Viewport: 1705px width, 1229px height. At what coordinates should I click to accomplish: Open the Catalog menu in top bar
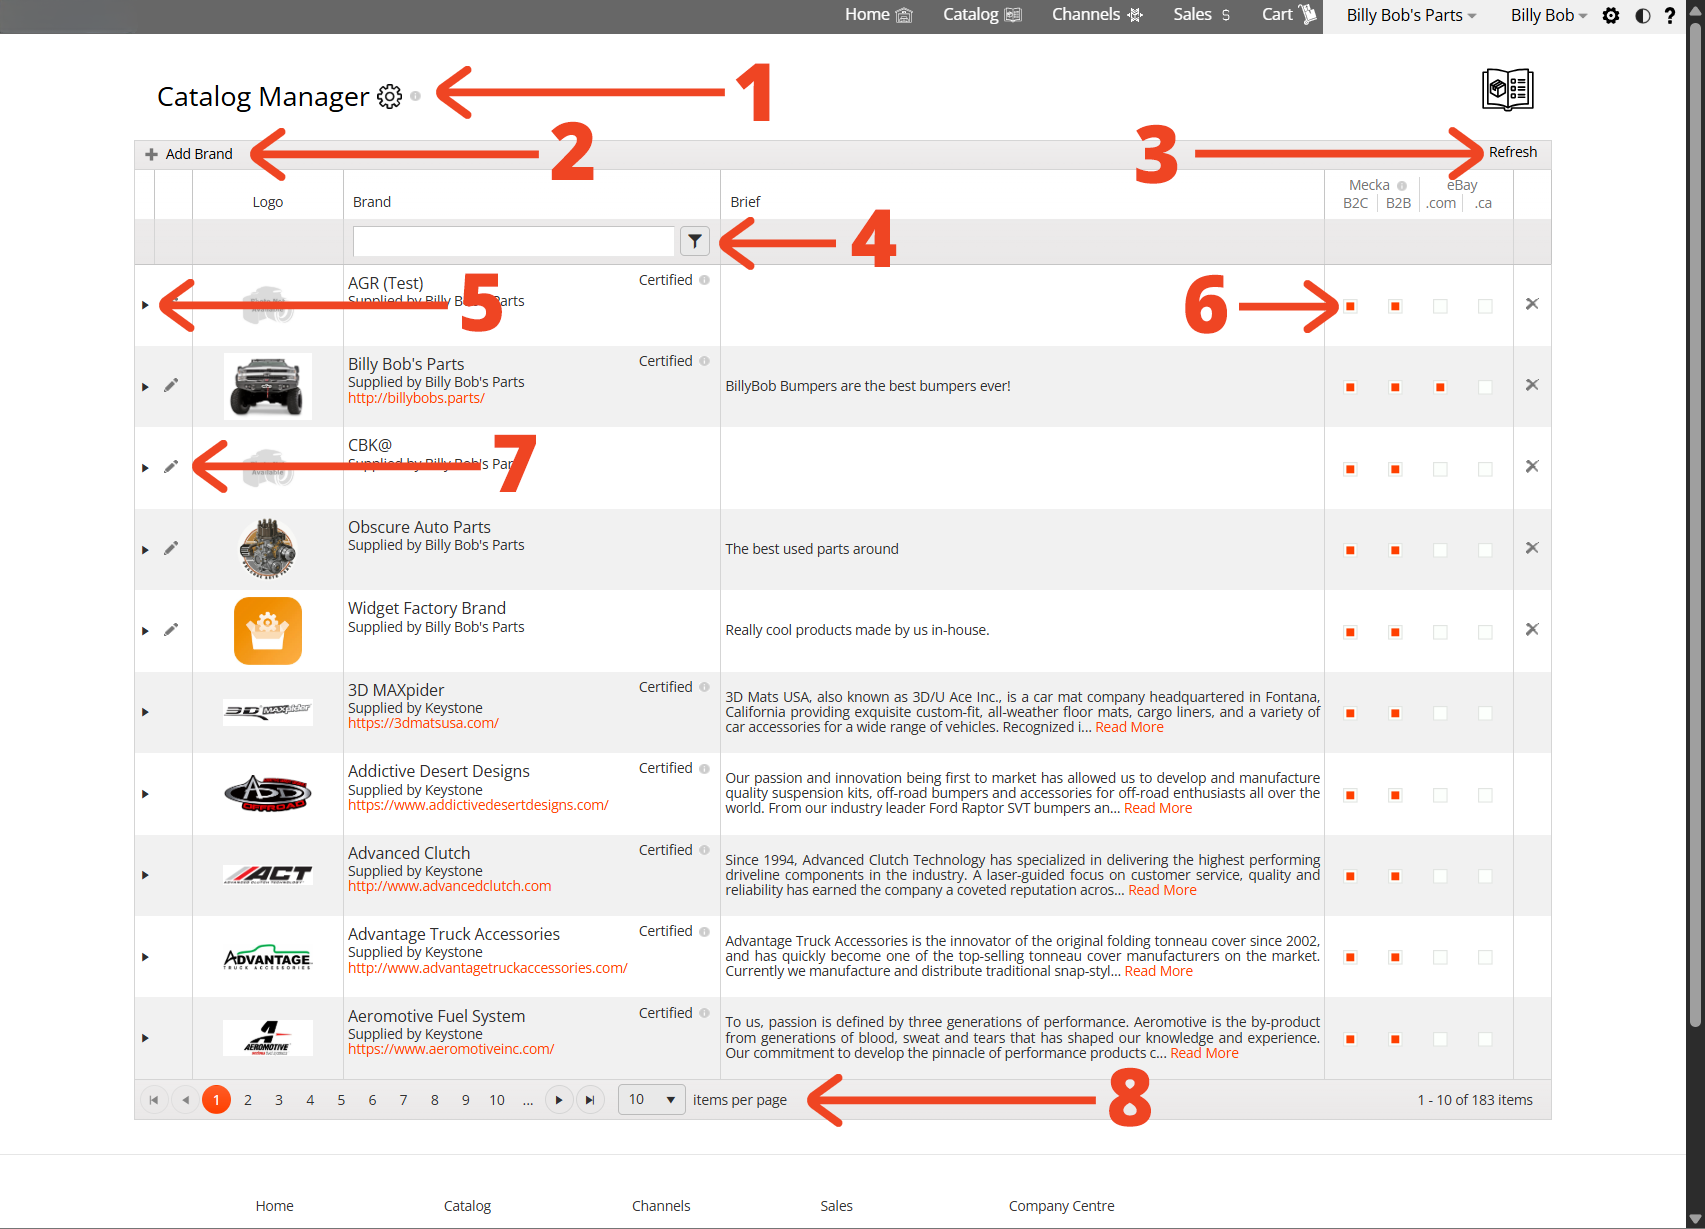[x=982, y=15]
